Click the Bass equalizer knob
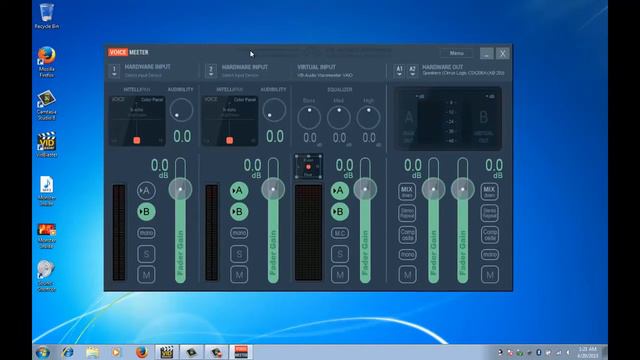The image size is (640, 360). [x=309, y=118]
